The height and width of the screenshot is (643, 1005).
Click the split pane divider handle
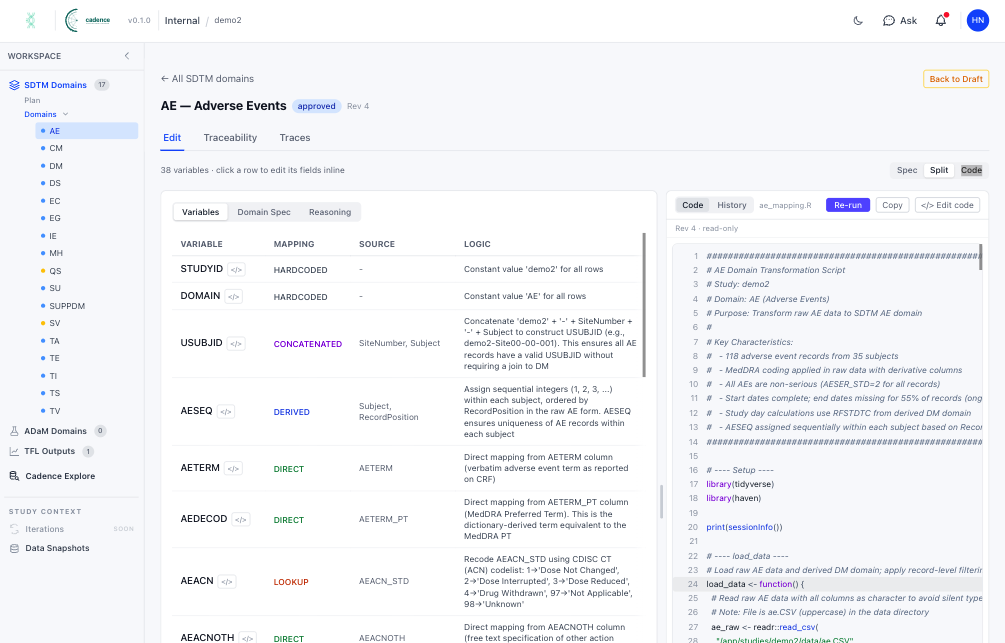tap(661, 501)
